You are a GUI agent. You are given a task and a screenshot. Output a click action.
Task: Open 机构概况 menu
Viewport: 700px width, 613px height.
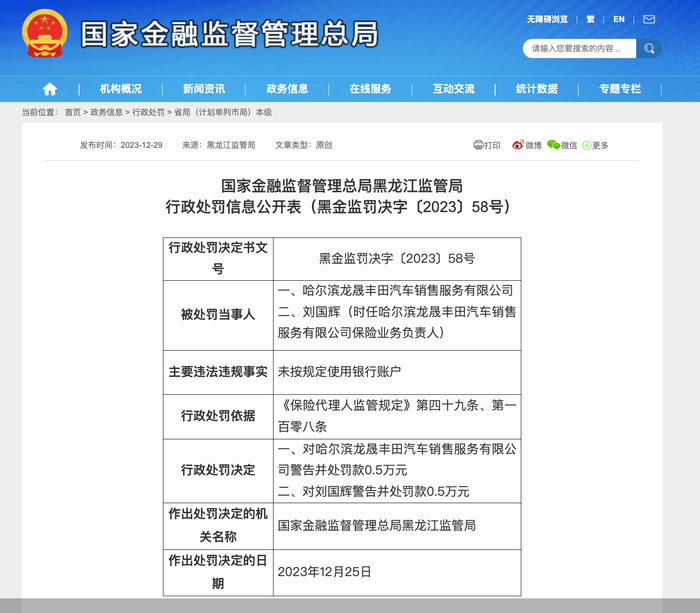point(121,89)
